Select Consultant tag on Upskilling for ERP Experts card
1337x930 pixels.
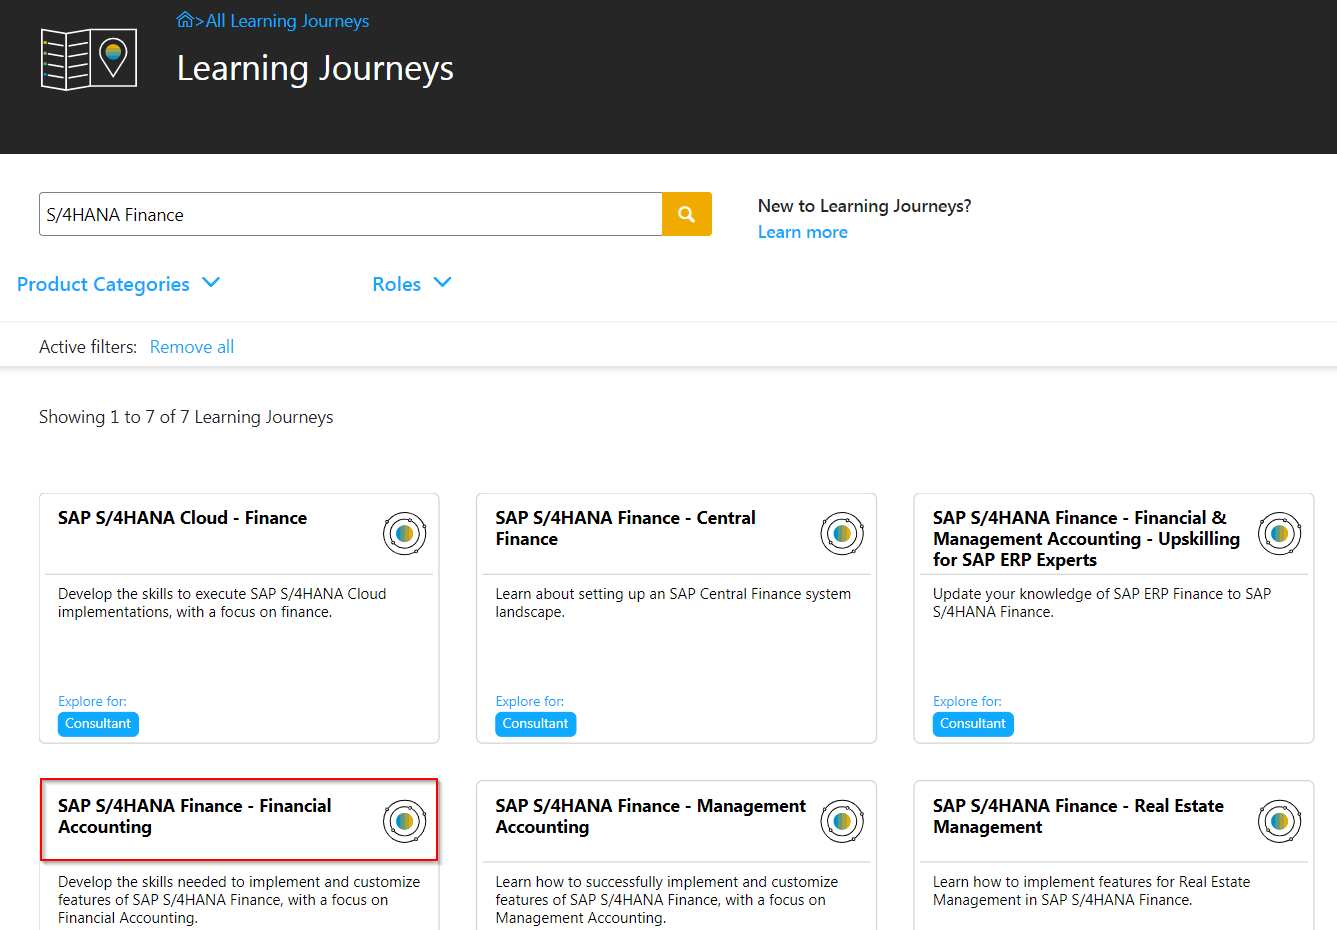pos(972,724)
